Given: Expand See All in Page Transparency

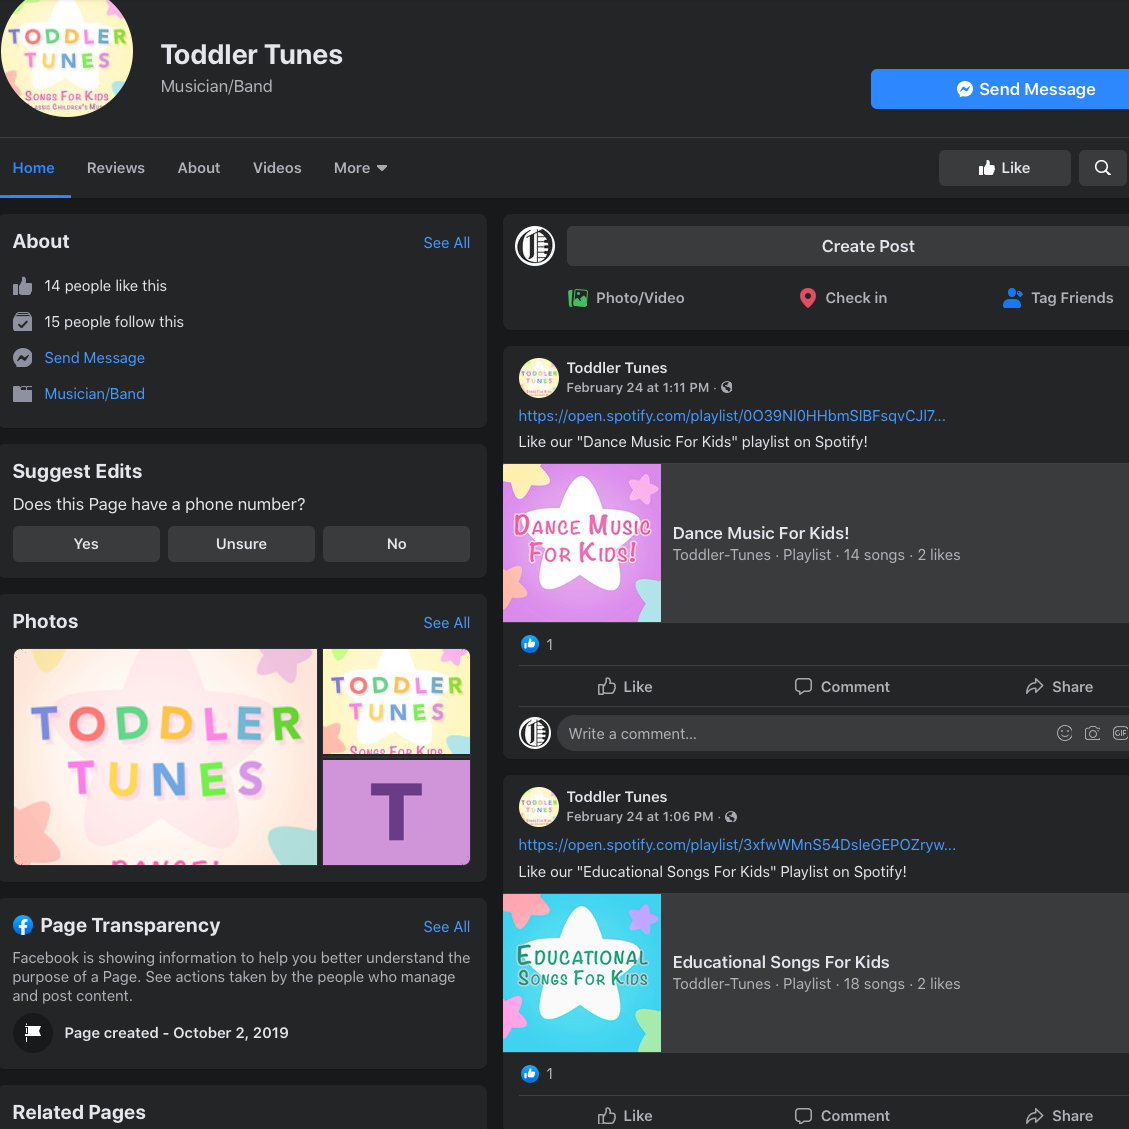Looking at the screenshot, I should tap(446, 927).
